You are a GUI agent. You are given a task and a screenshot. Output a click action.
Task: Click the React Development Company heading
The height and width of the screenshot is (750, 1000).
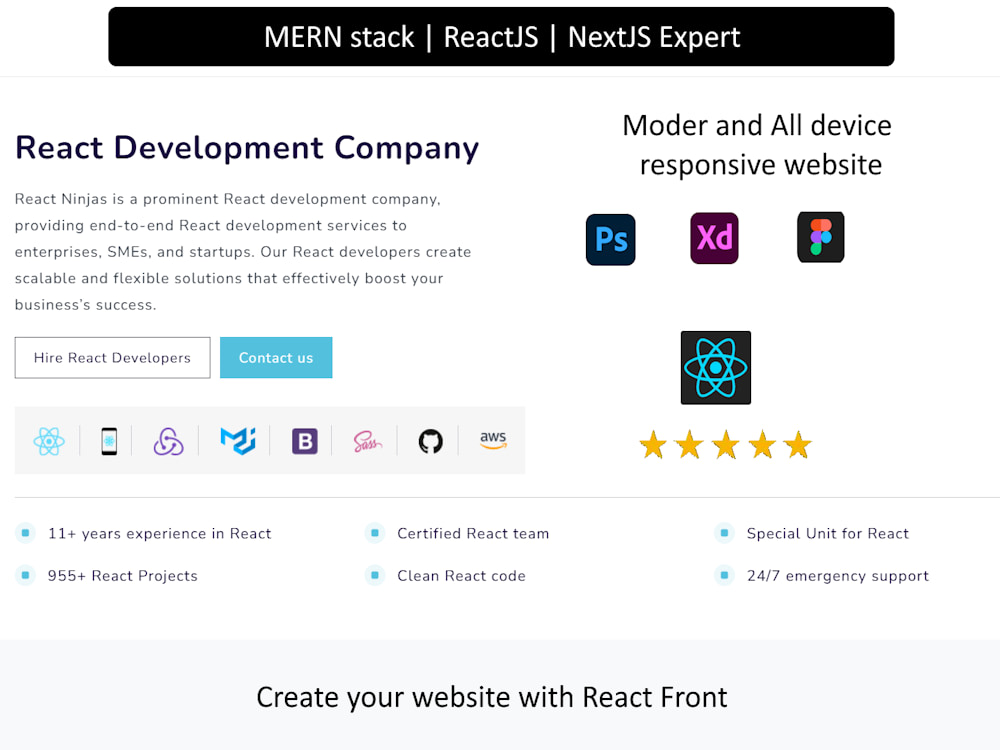(247, 148)
